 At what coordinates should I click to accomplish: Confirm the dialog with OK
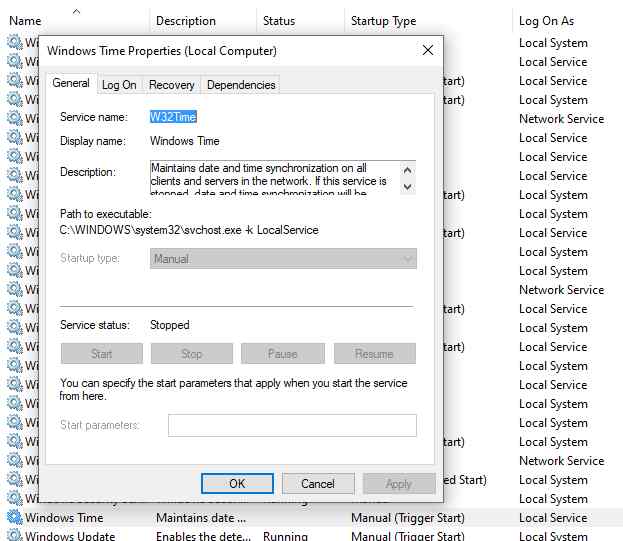point(237,484)
